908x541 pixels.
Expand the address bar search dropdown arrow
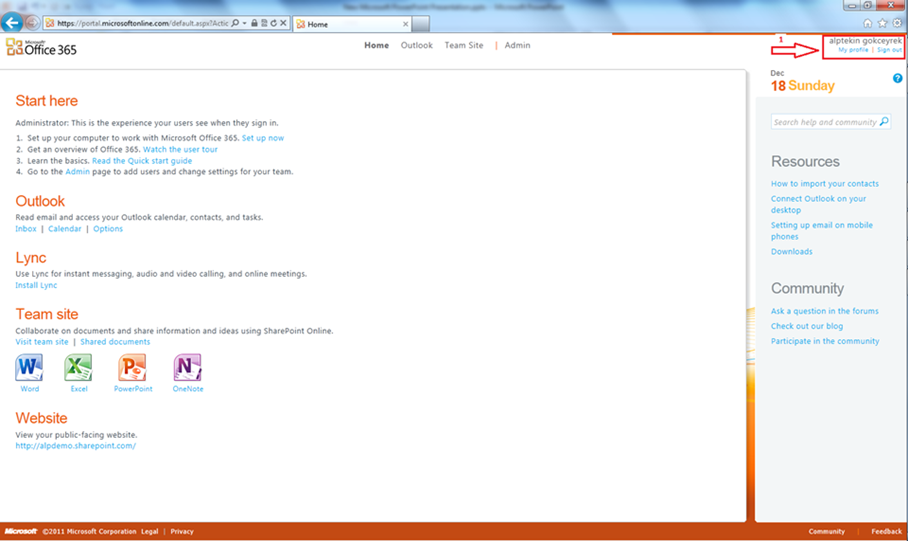click(244, 23)
